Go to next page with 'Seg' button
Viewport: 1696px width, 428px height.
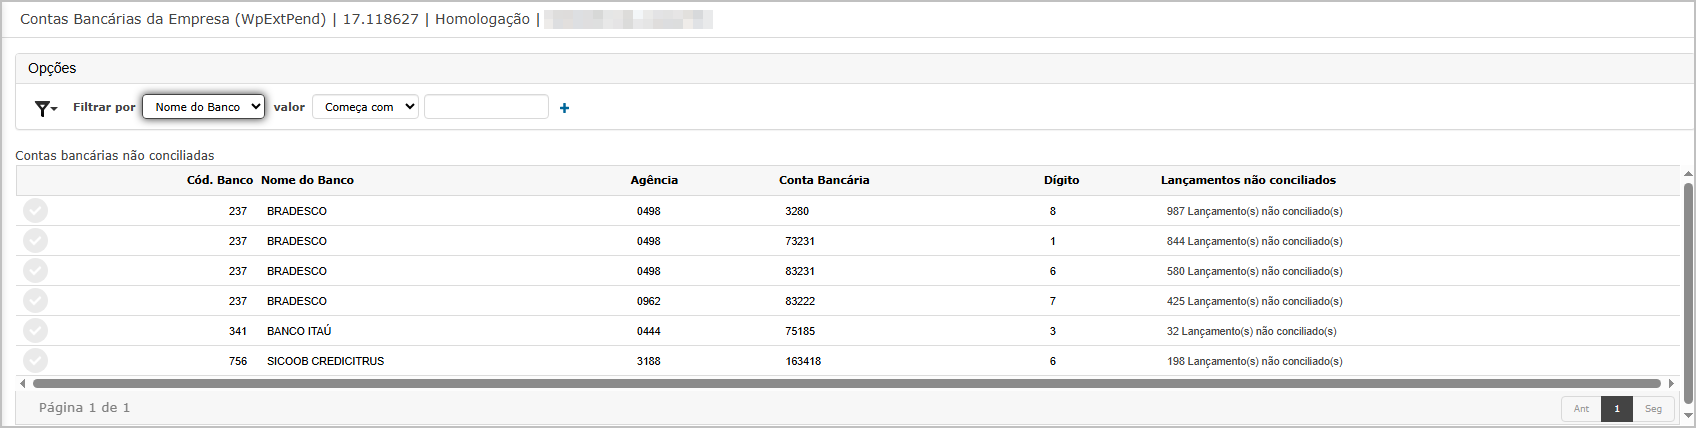(x=1653, y=409)
